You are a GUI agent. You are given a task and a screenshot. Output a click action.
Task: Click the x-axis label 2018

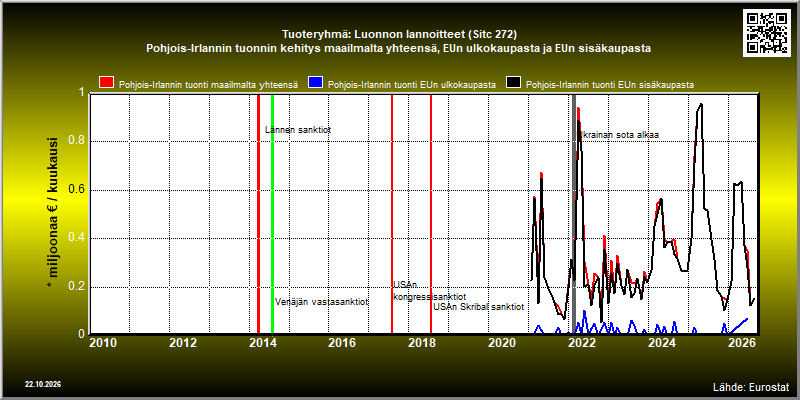point(421,343)
